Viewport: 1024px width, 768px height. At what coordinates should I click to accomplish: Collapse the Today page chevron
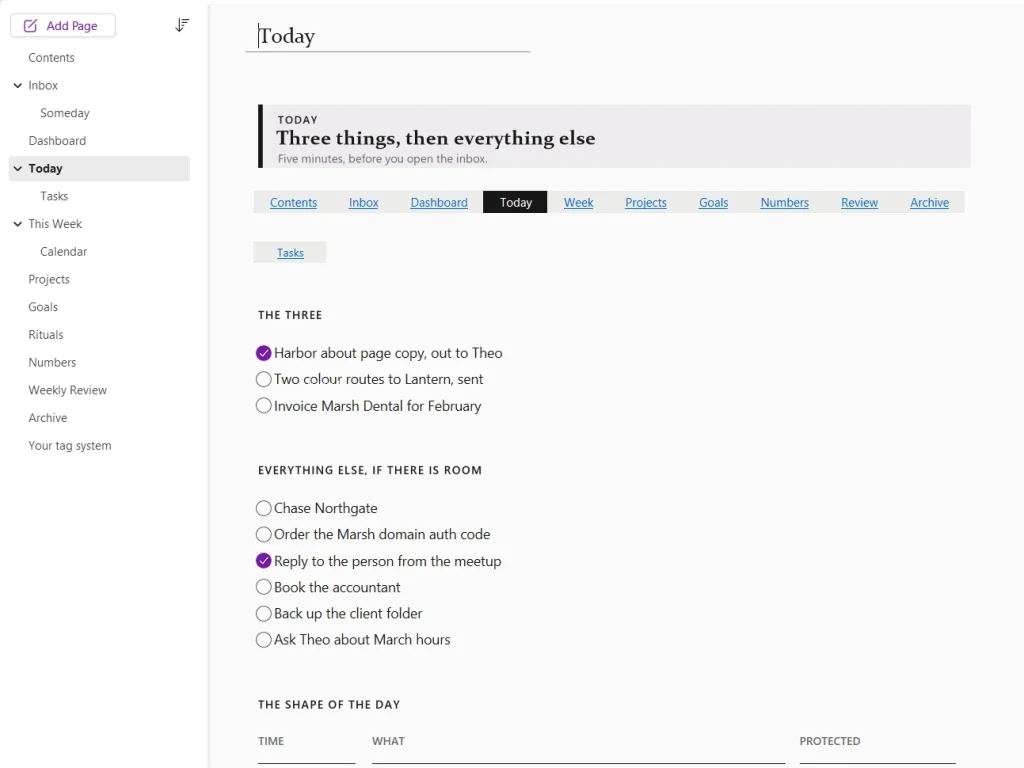pos(18,168)
